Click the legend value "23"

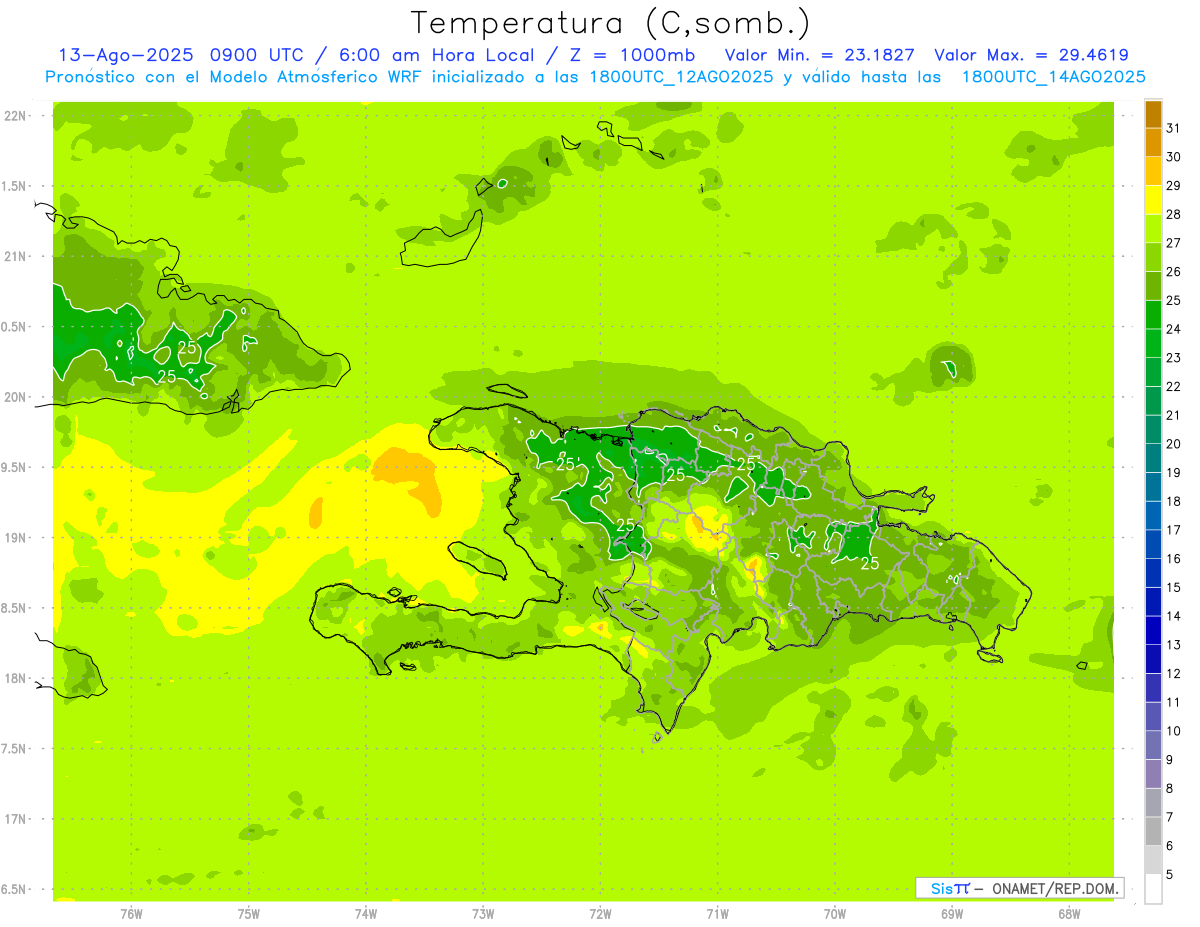coord(1174,358)
